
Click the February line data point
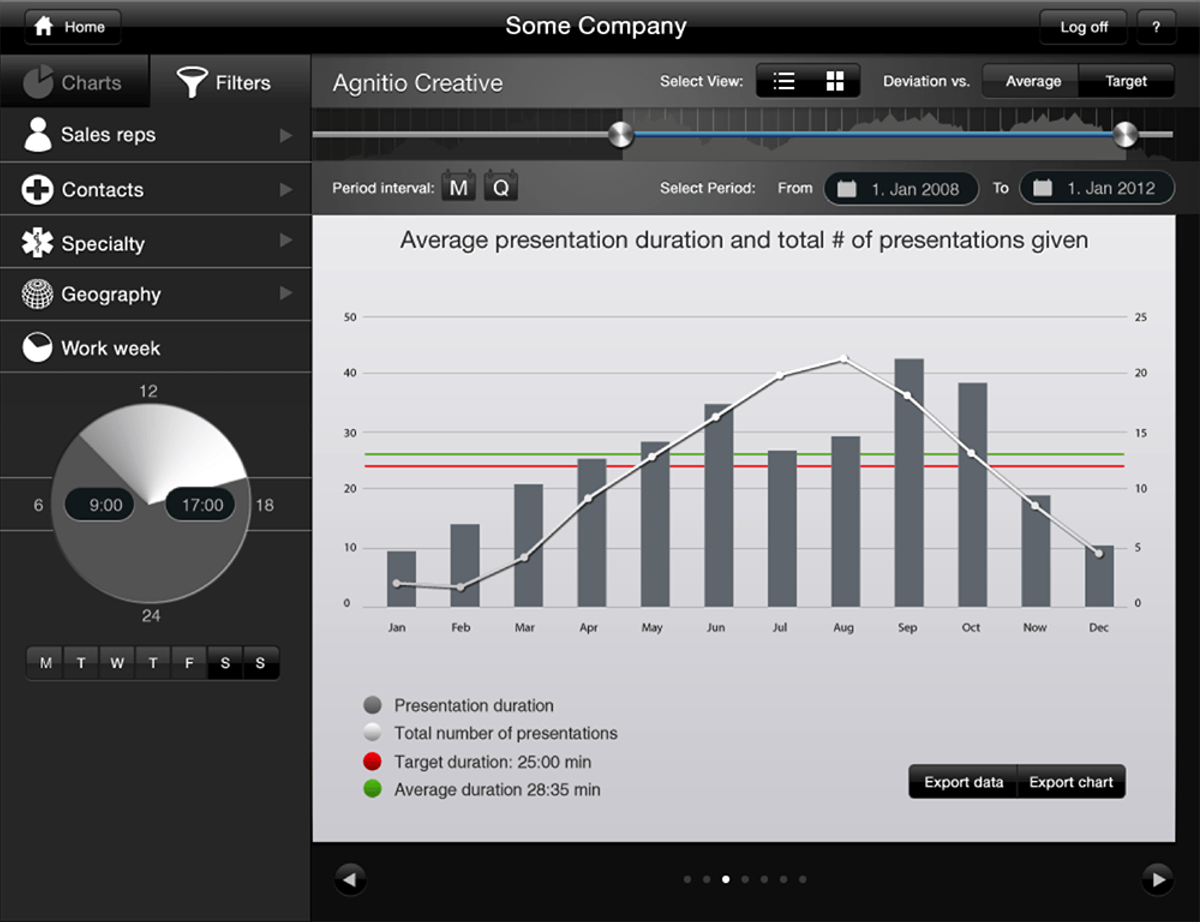click(460, 587)
